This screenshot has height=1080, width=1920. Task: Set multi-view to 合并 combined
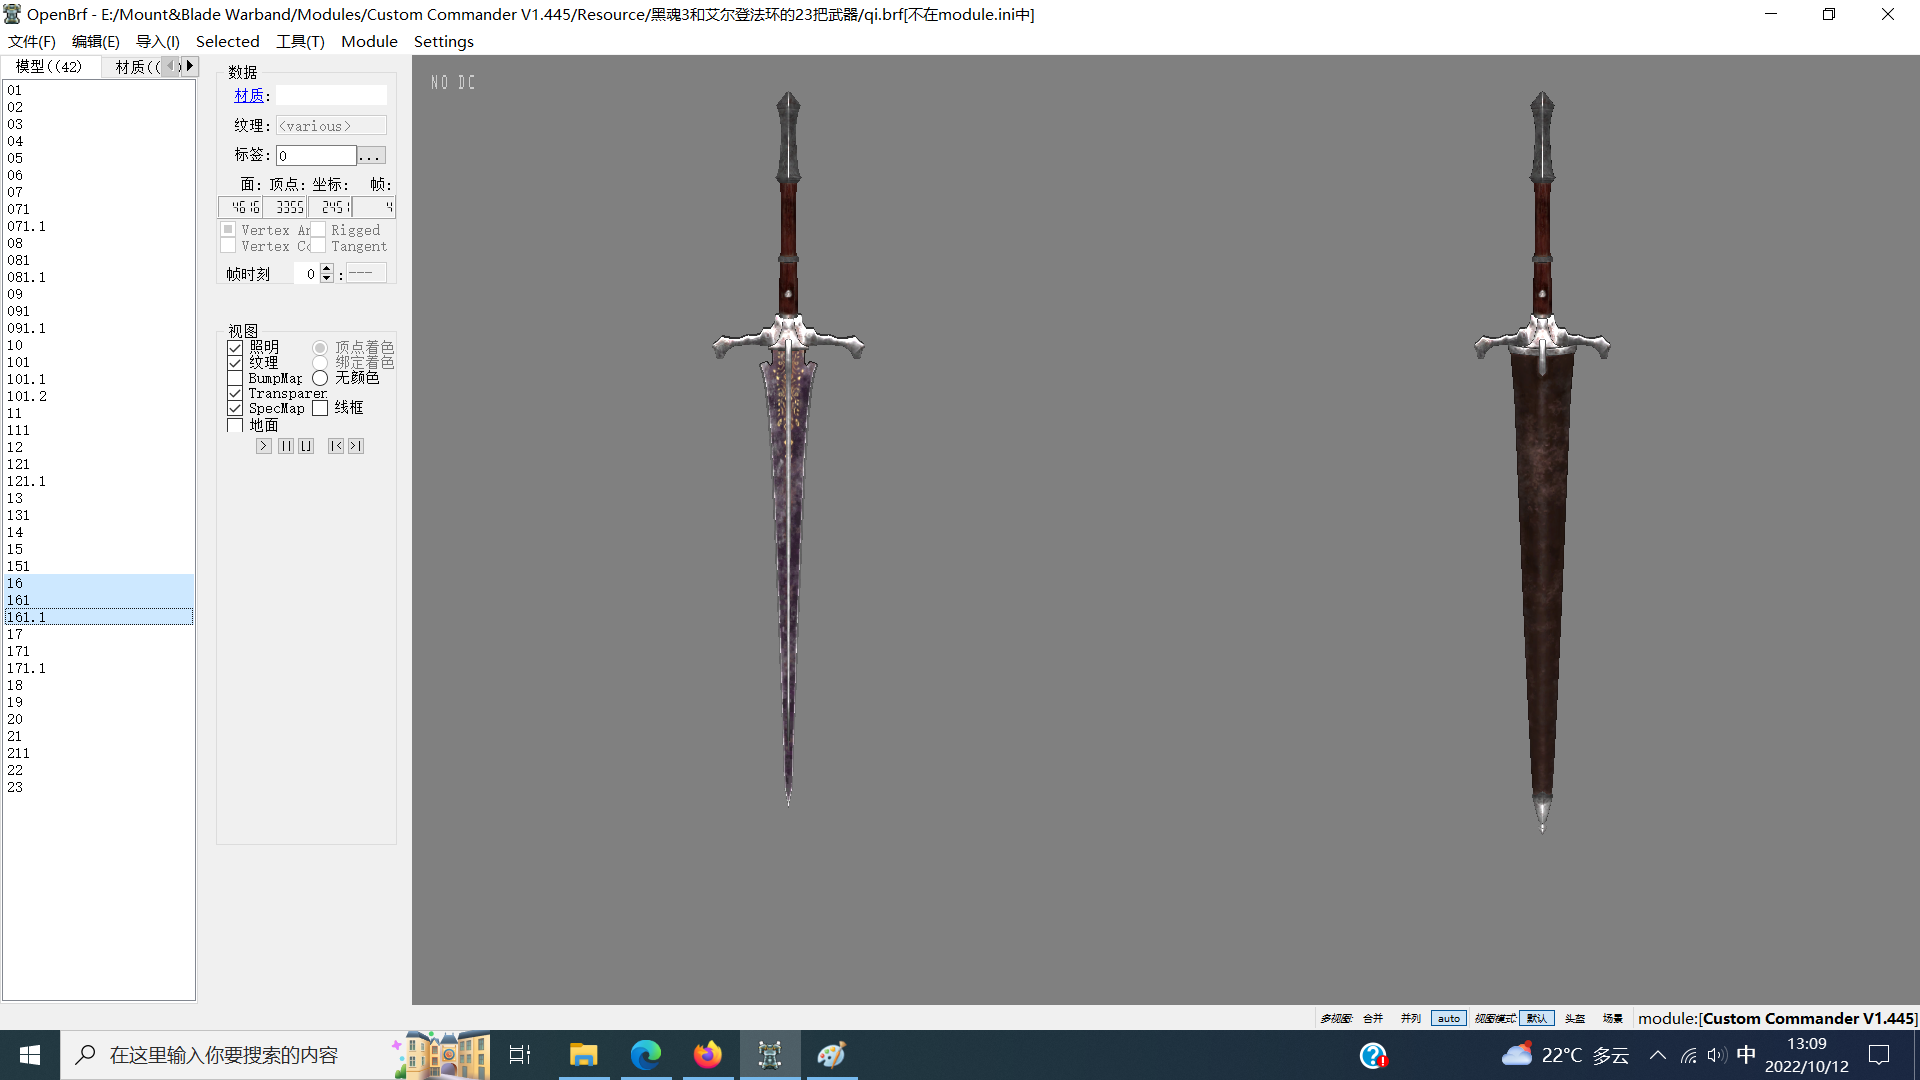coord(1373,1018)
